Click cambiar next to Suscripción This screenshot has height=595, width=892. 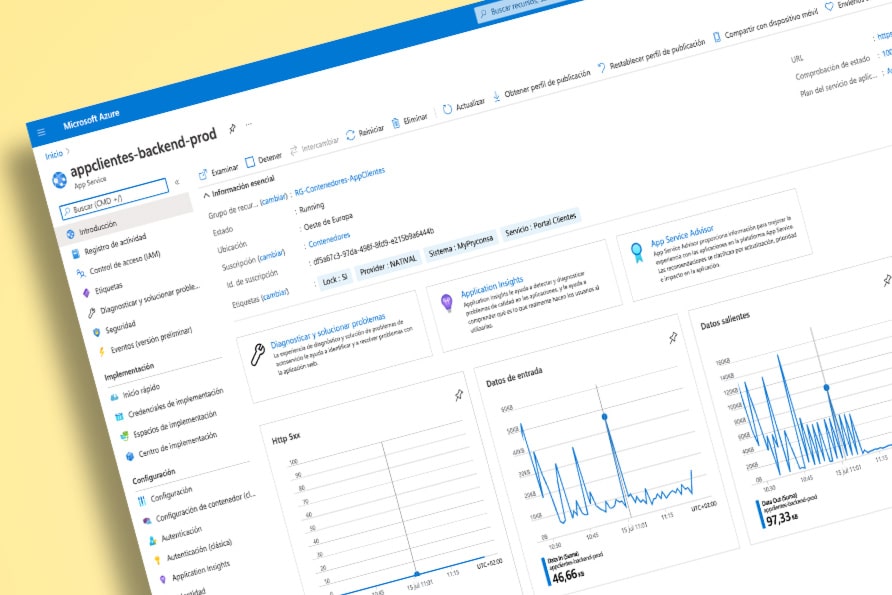coord(271,256)
